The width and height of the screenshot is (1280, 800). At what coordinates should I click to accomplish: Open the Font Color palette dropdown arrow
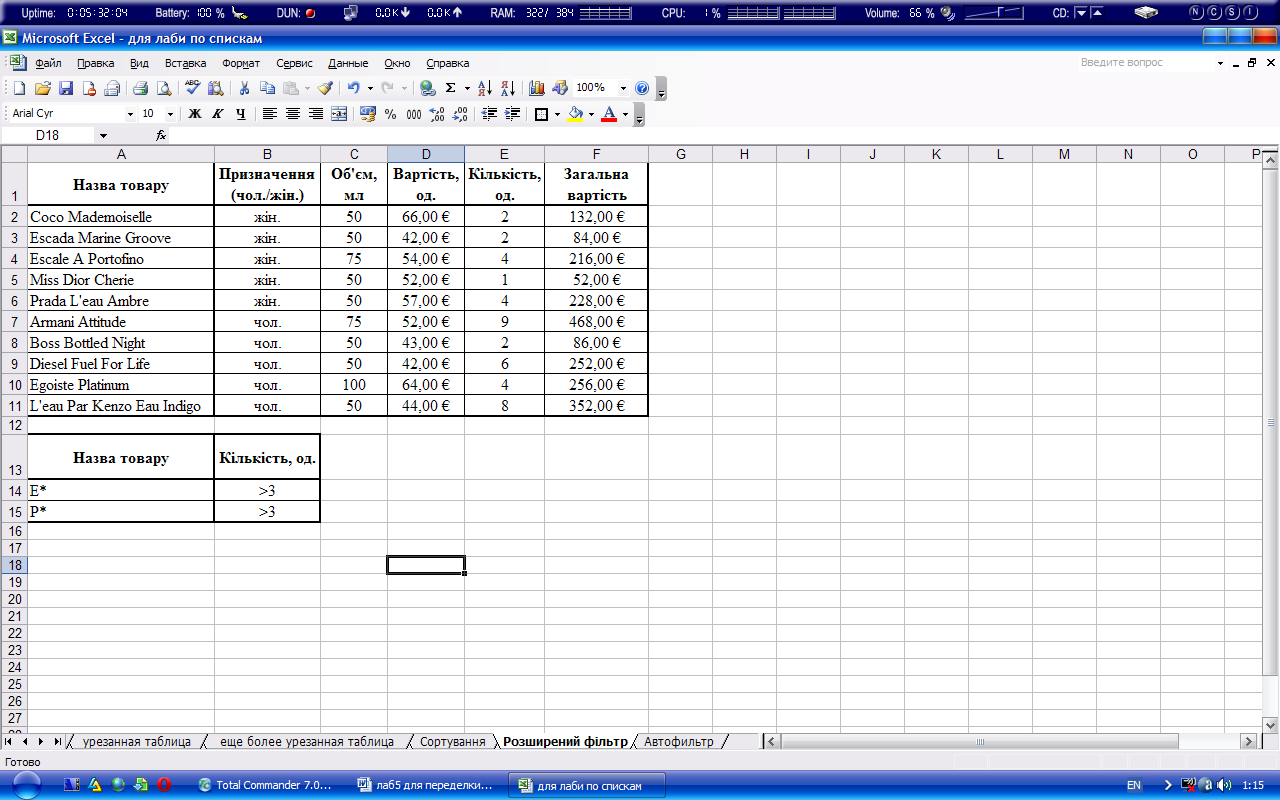tap(625, 114)
